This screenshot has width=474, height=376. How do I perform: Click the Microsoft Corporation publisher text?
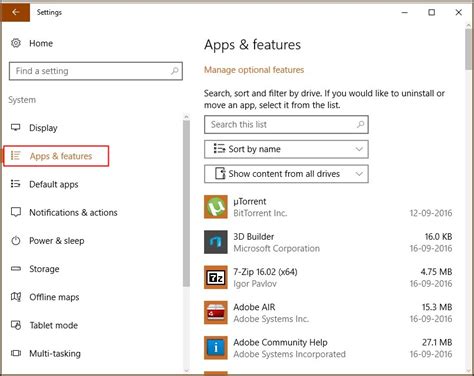(277, 248)
